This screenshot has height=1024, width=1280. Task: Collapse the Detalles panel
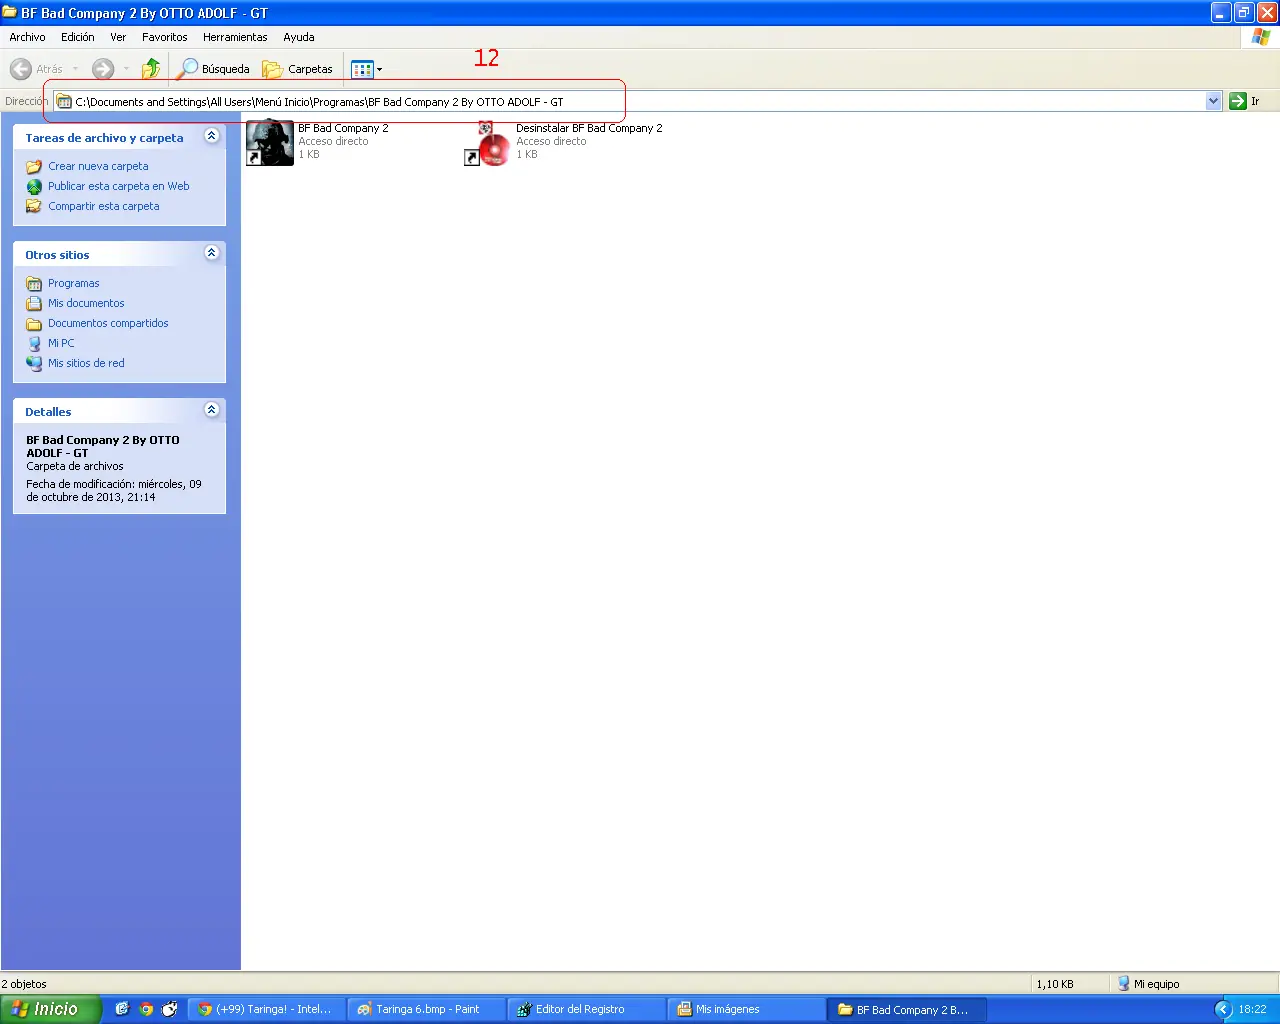click(211, 410)
